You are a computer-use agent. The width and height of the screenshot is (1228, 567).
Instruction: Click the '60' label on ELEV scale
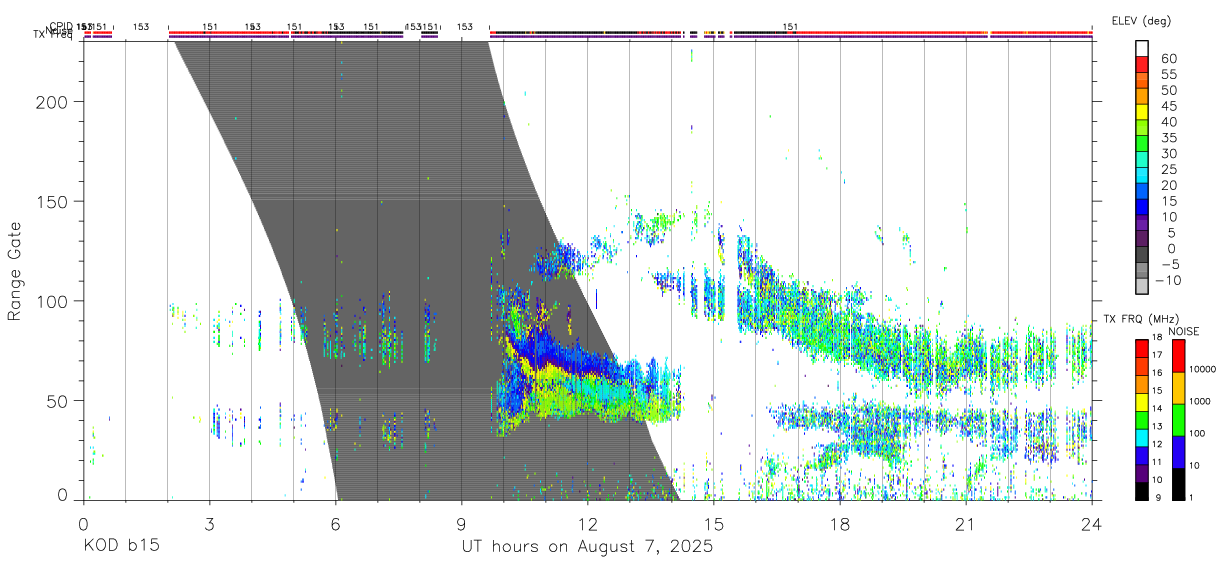pyautogui.click(x=1167, y=58)
